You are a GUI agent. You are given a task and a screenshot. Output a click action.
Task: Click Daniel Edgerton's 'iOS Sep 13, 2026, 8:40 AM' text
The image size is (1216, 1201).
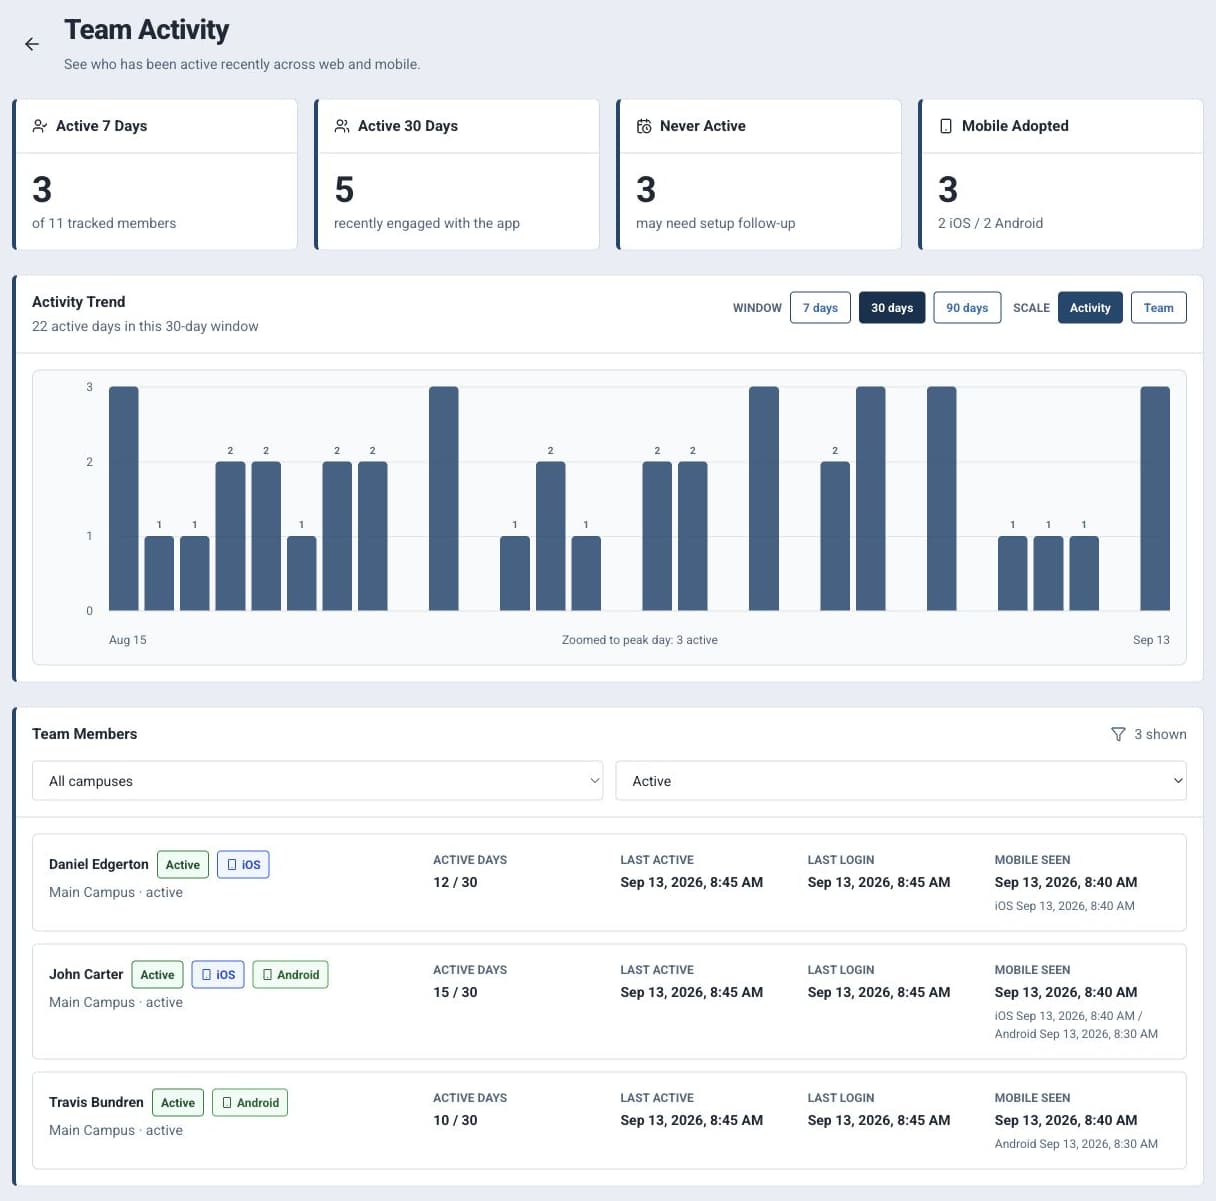click(x=1064, y=906)
